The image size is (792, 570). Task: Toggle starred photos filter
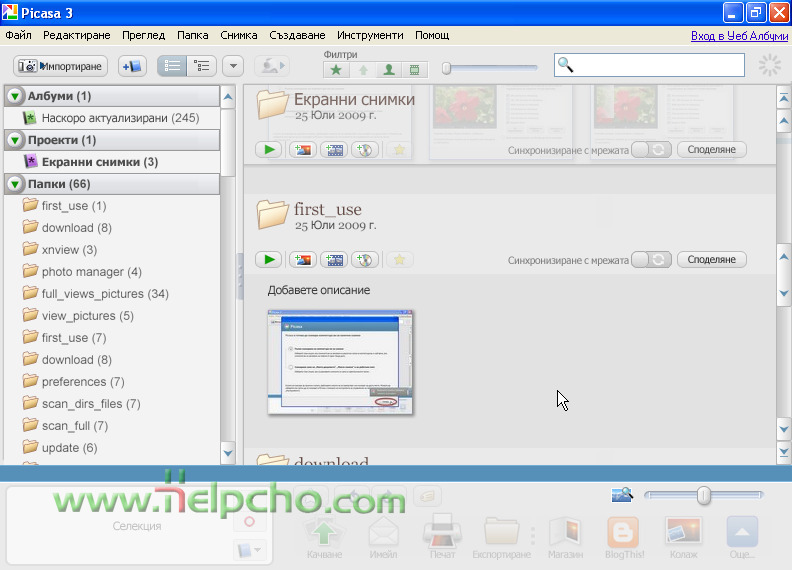pyautogui.click(x=336, y=70)
